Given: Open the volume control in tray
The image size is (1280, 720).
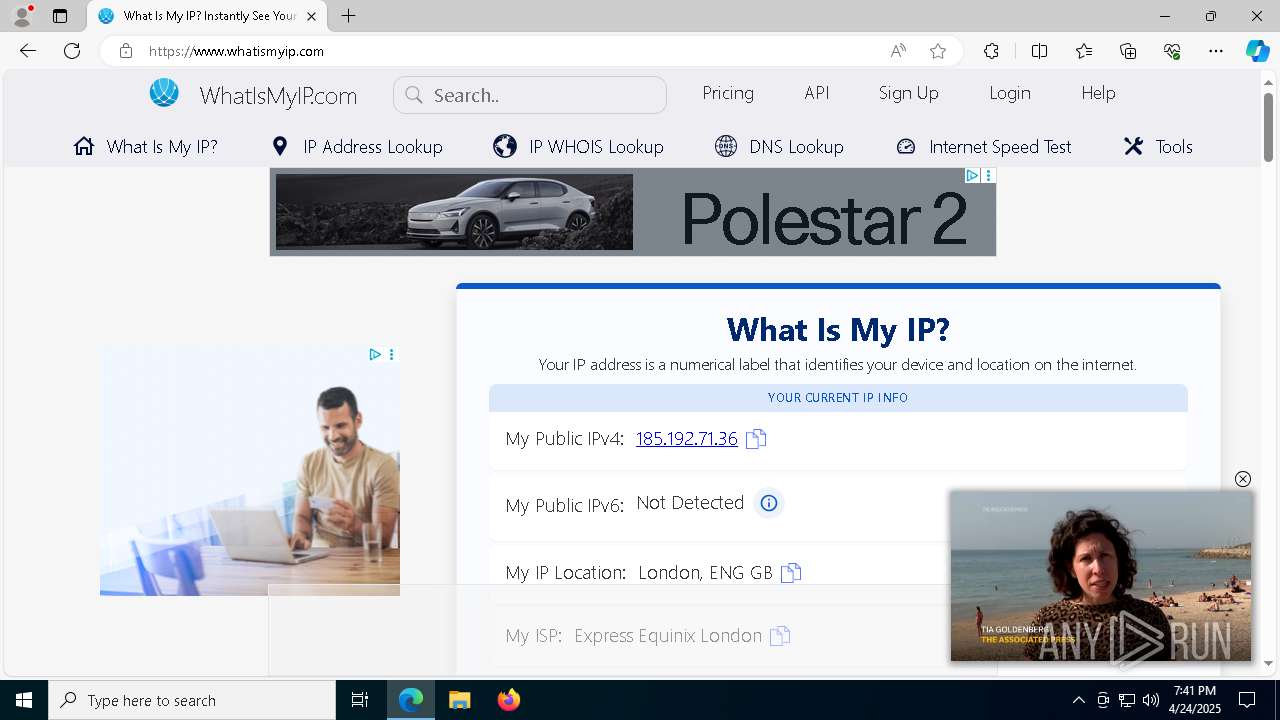Looking at the screenshot, I should 1151,700.
